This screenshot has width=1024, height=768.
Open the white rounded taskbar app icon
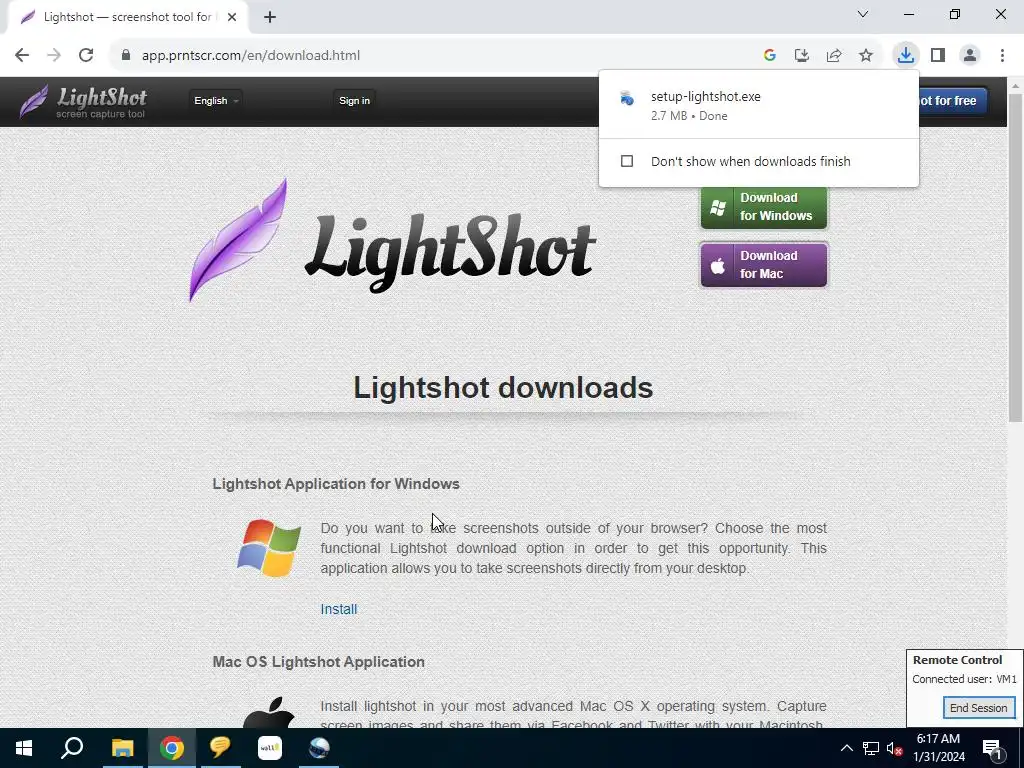[x=270, y=748]
